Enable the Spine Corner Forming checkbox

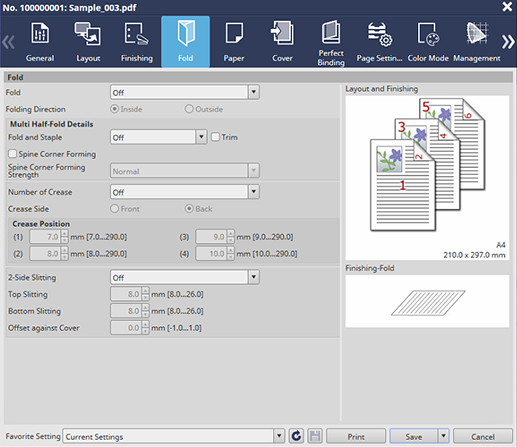[x=12, y=154]
